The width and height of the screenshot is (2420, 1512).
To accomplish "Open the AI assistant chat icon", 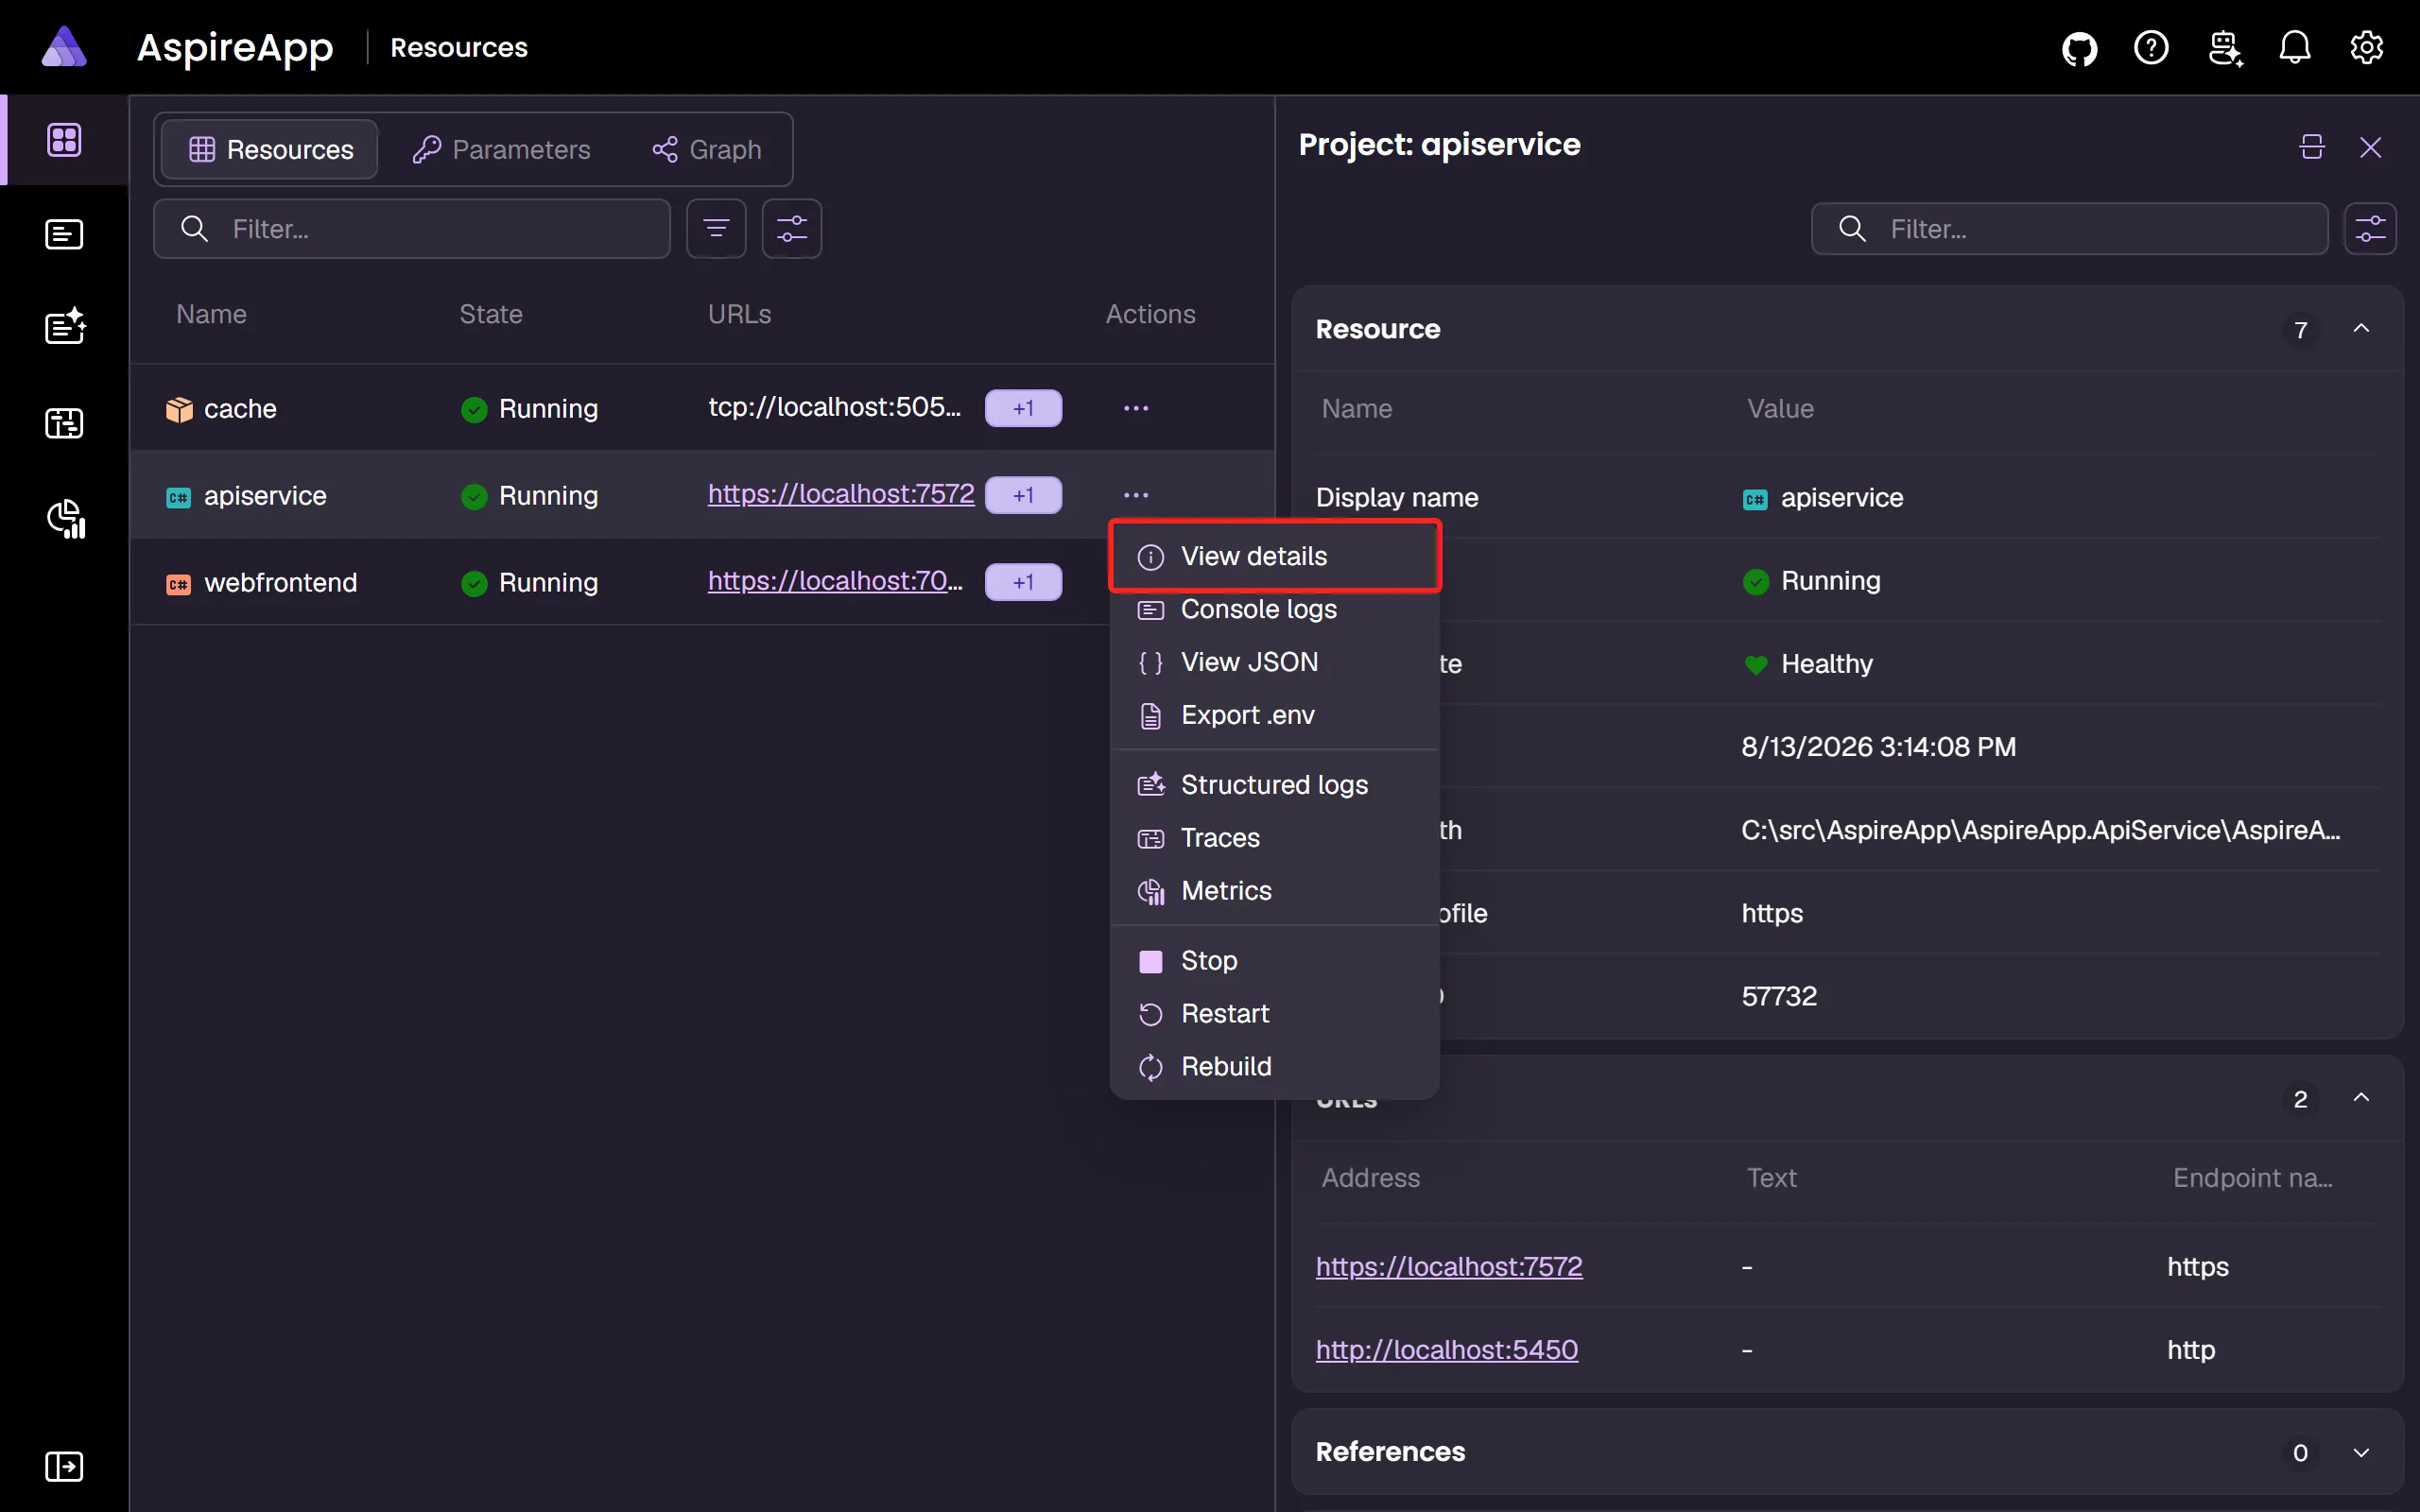I will point(2225,47).
